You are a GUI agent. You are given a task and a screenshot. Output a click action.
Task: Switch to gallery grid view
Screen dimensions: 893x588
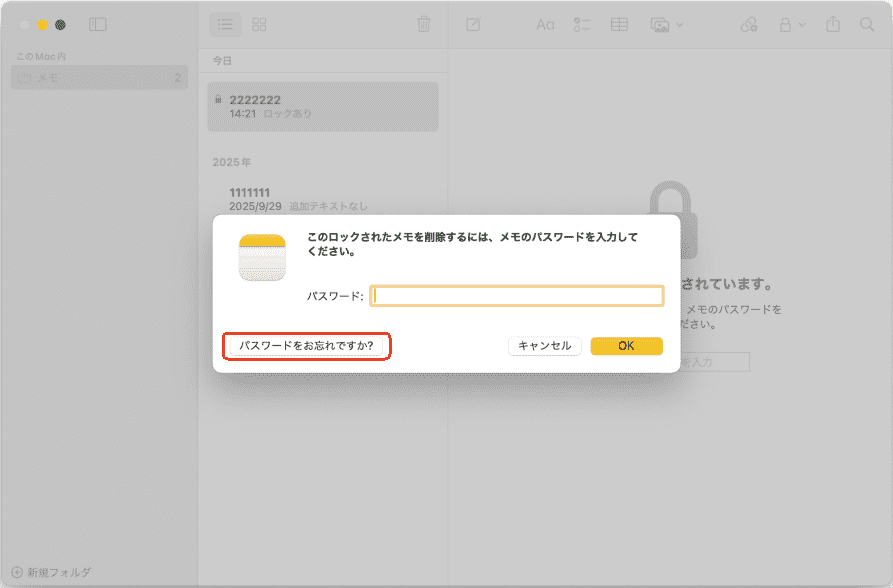click(259, 24)
